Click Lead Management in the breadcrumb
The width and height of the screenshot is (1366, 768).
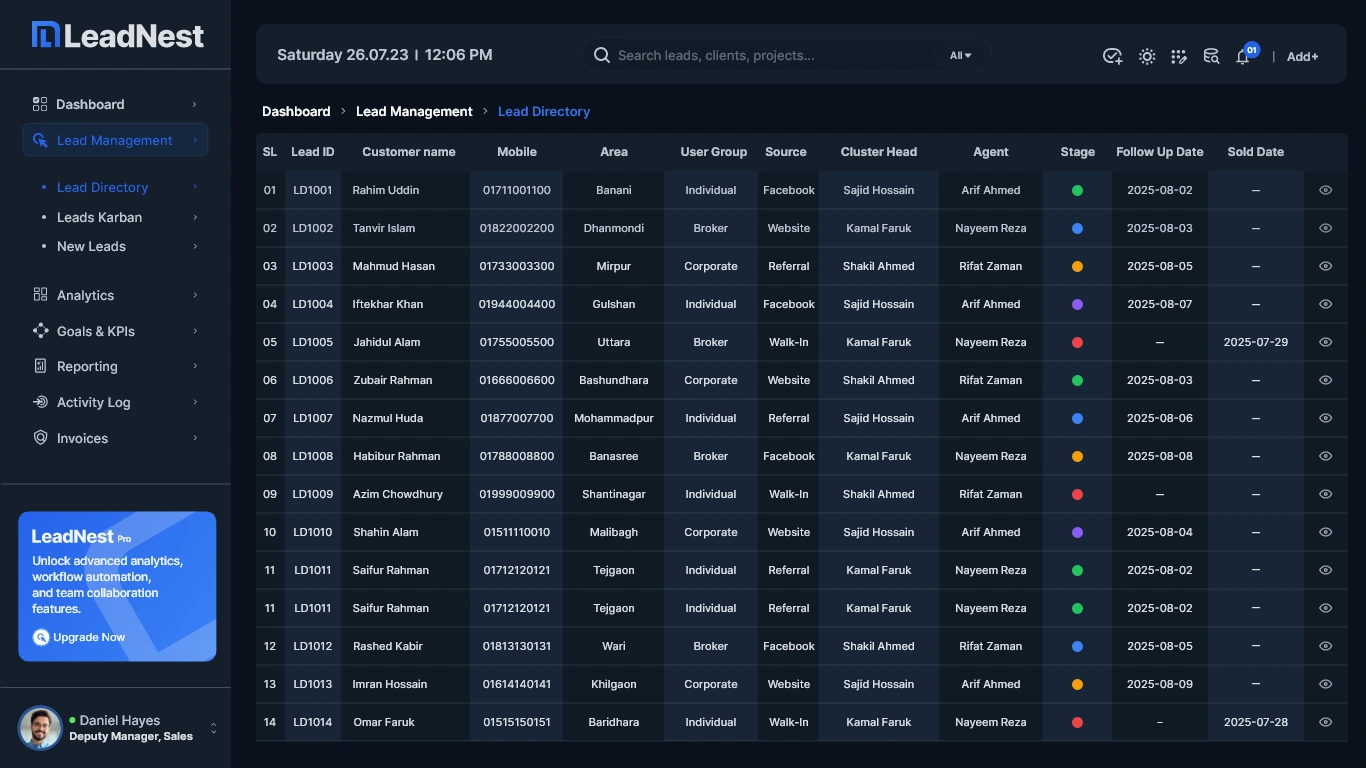[x=414, y=111]
